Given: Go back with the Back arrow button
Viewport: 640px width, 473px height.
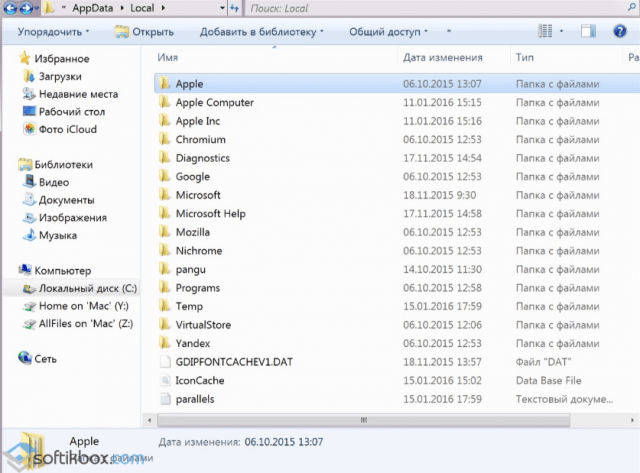Looking at the screenshot, I should tap(10, 8).
